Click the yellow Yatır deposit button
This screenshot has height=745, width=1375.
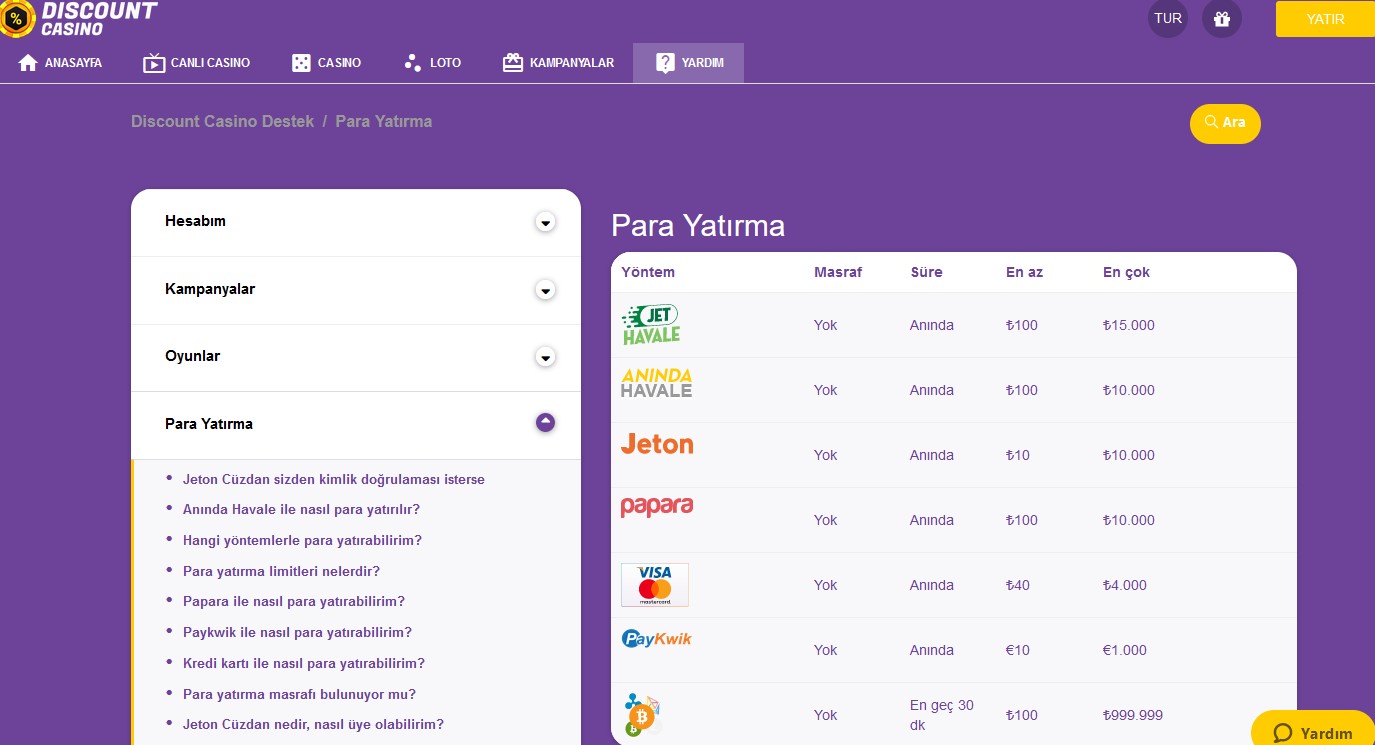point(1325,19)
